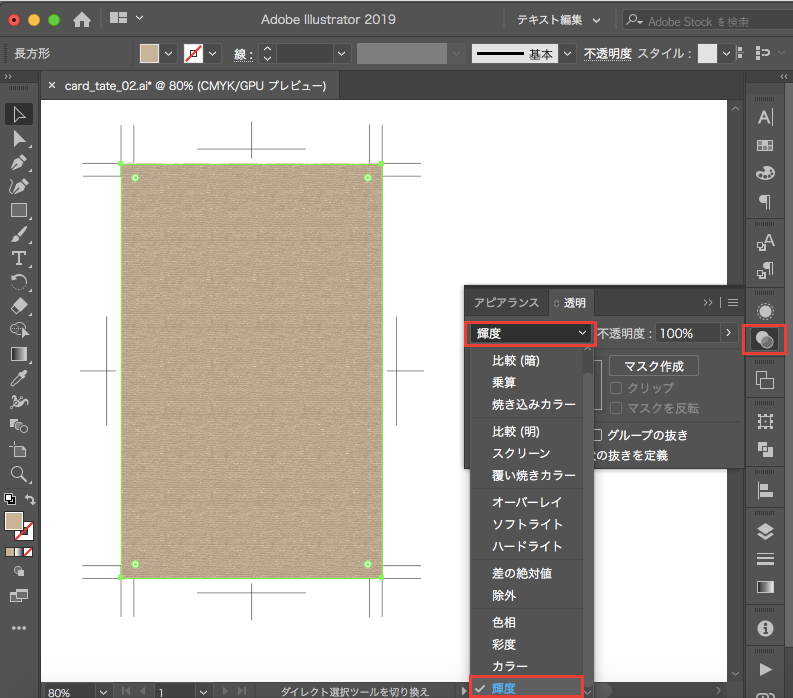Image resolution: width=793 pixels, height=698 pixels.
Task: Open the Transparency panel icon
Action: pyautogui.click(x=765, y=340)
